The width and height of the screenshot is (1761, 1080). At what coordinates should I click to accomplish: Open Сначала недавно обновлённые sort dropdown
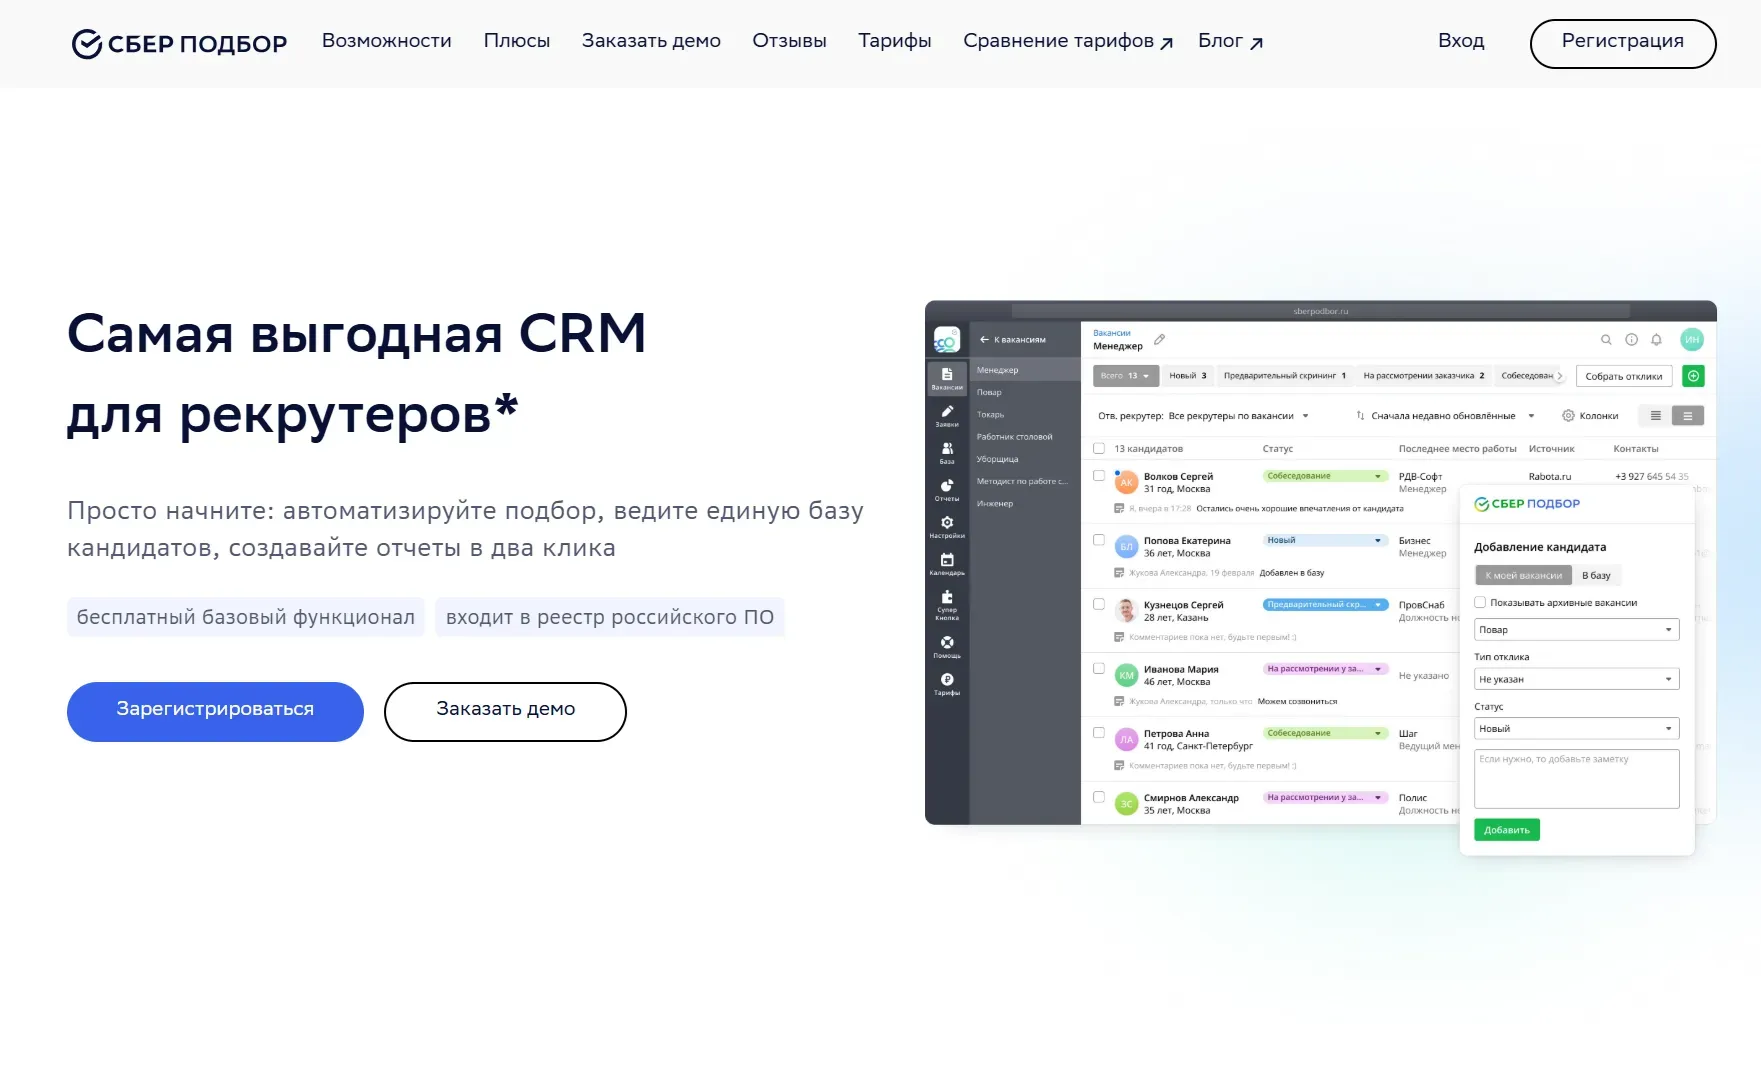coord(1452,416)
